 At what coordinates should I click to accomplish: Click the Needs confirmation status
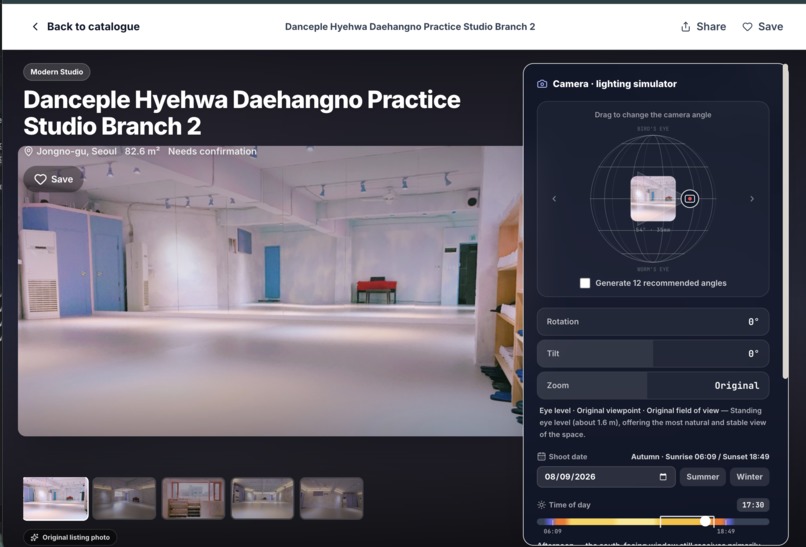[212, 151]
